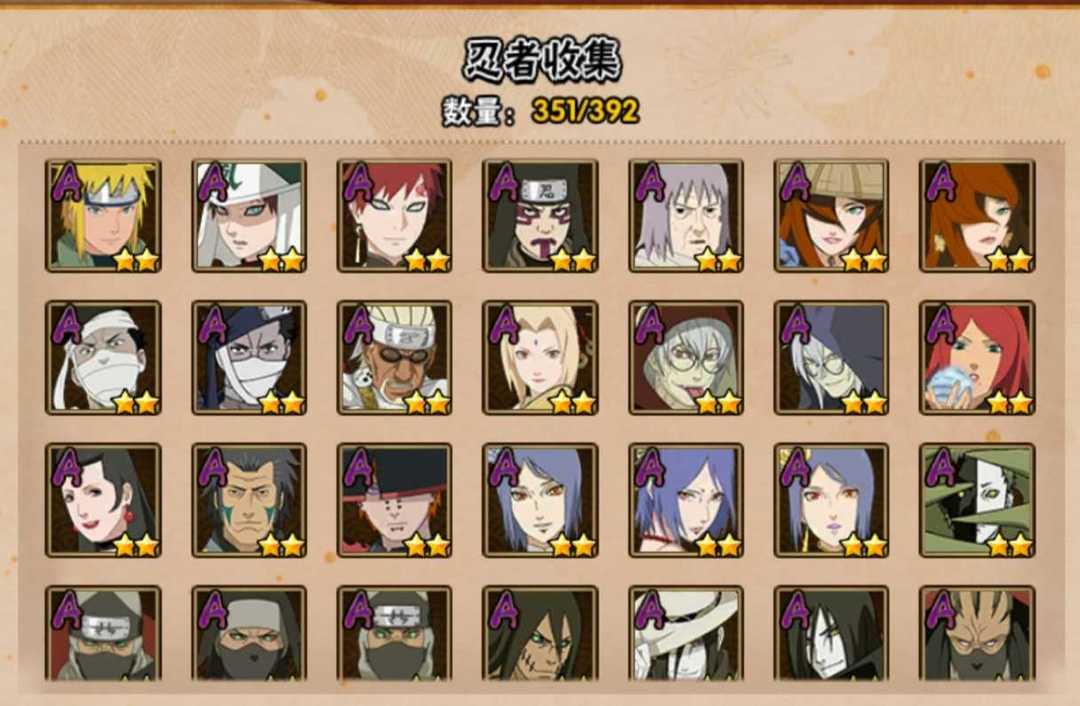The image size is (1080, 706).
Task: Select the black-and-white flytrap ninja portrait
Action: coord(977,500)
